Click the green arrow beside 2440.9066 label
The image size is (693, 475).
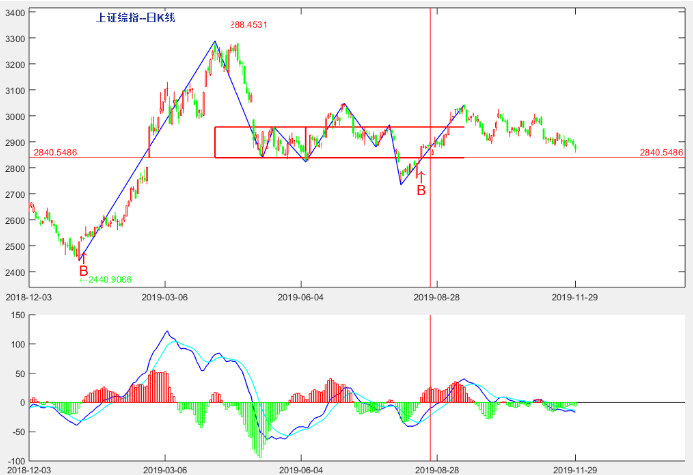[83, 281]
